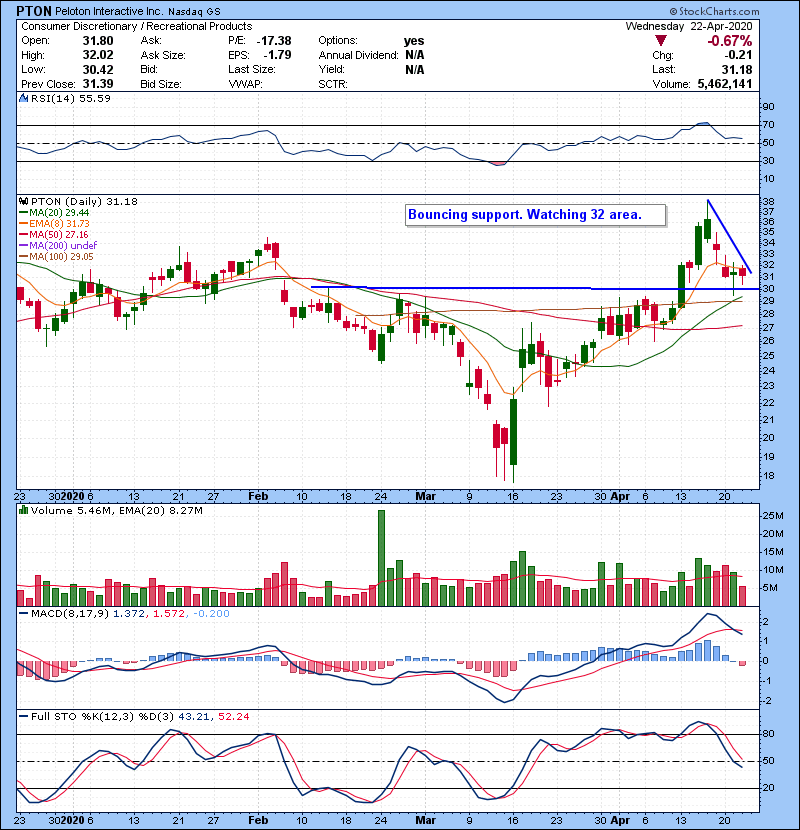Click the StockCharts.com copyright text
800x830 pixels.
pos(714,11)
